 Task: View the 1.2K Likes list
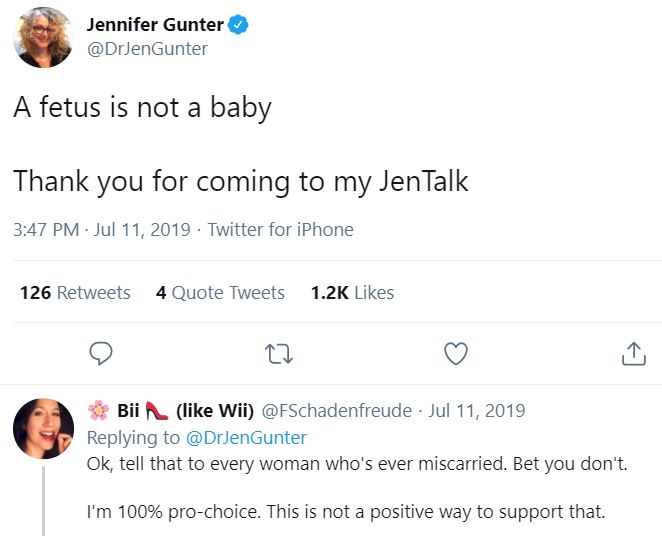(352, 292)
